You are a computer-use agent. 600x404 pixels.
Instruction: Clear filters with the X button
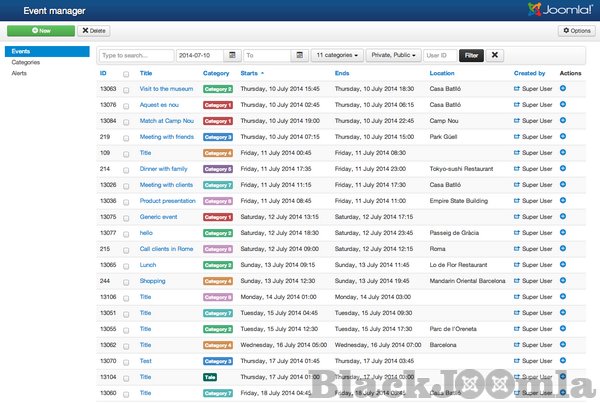click(495, 56)
